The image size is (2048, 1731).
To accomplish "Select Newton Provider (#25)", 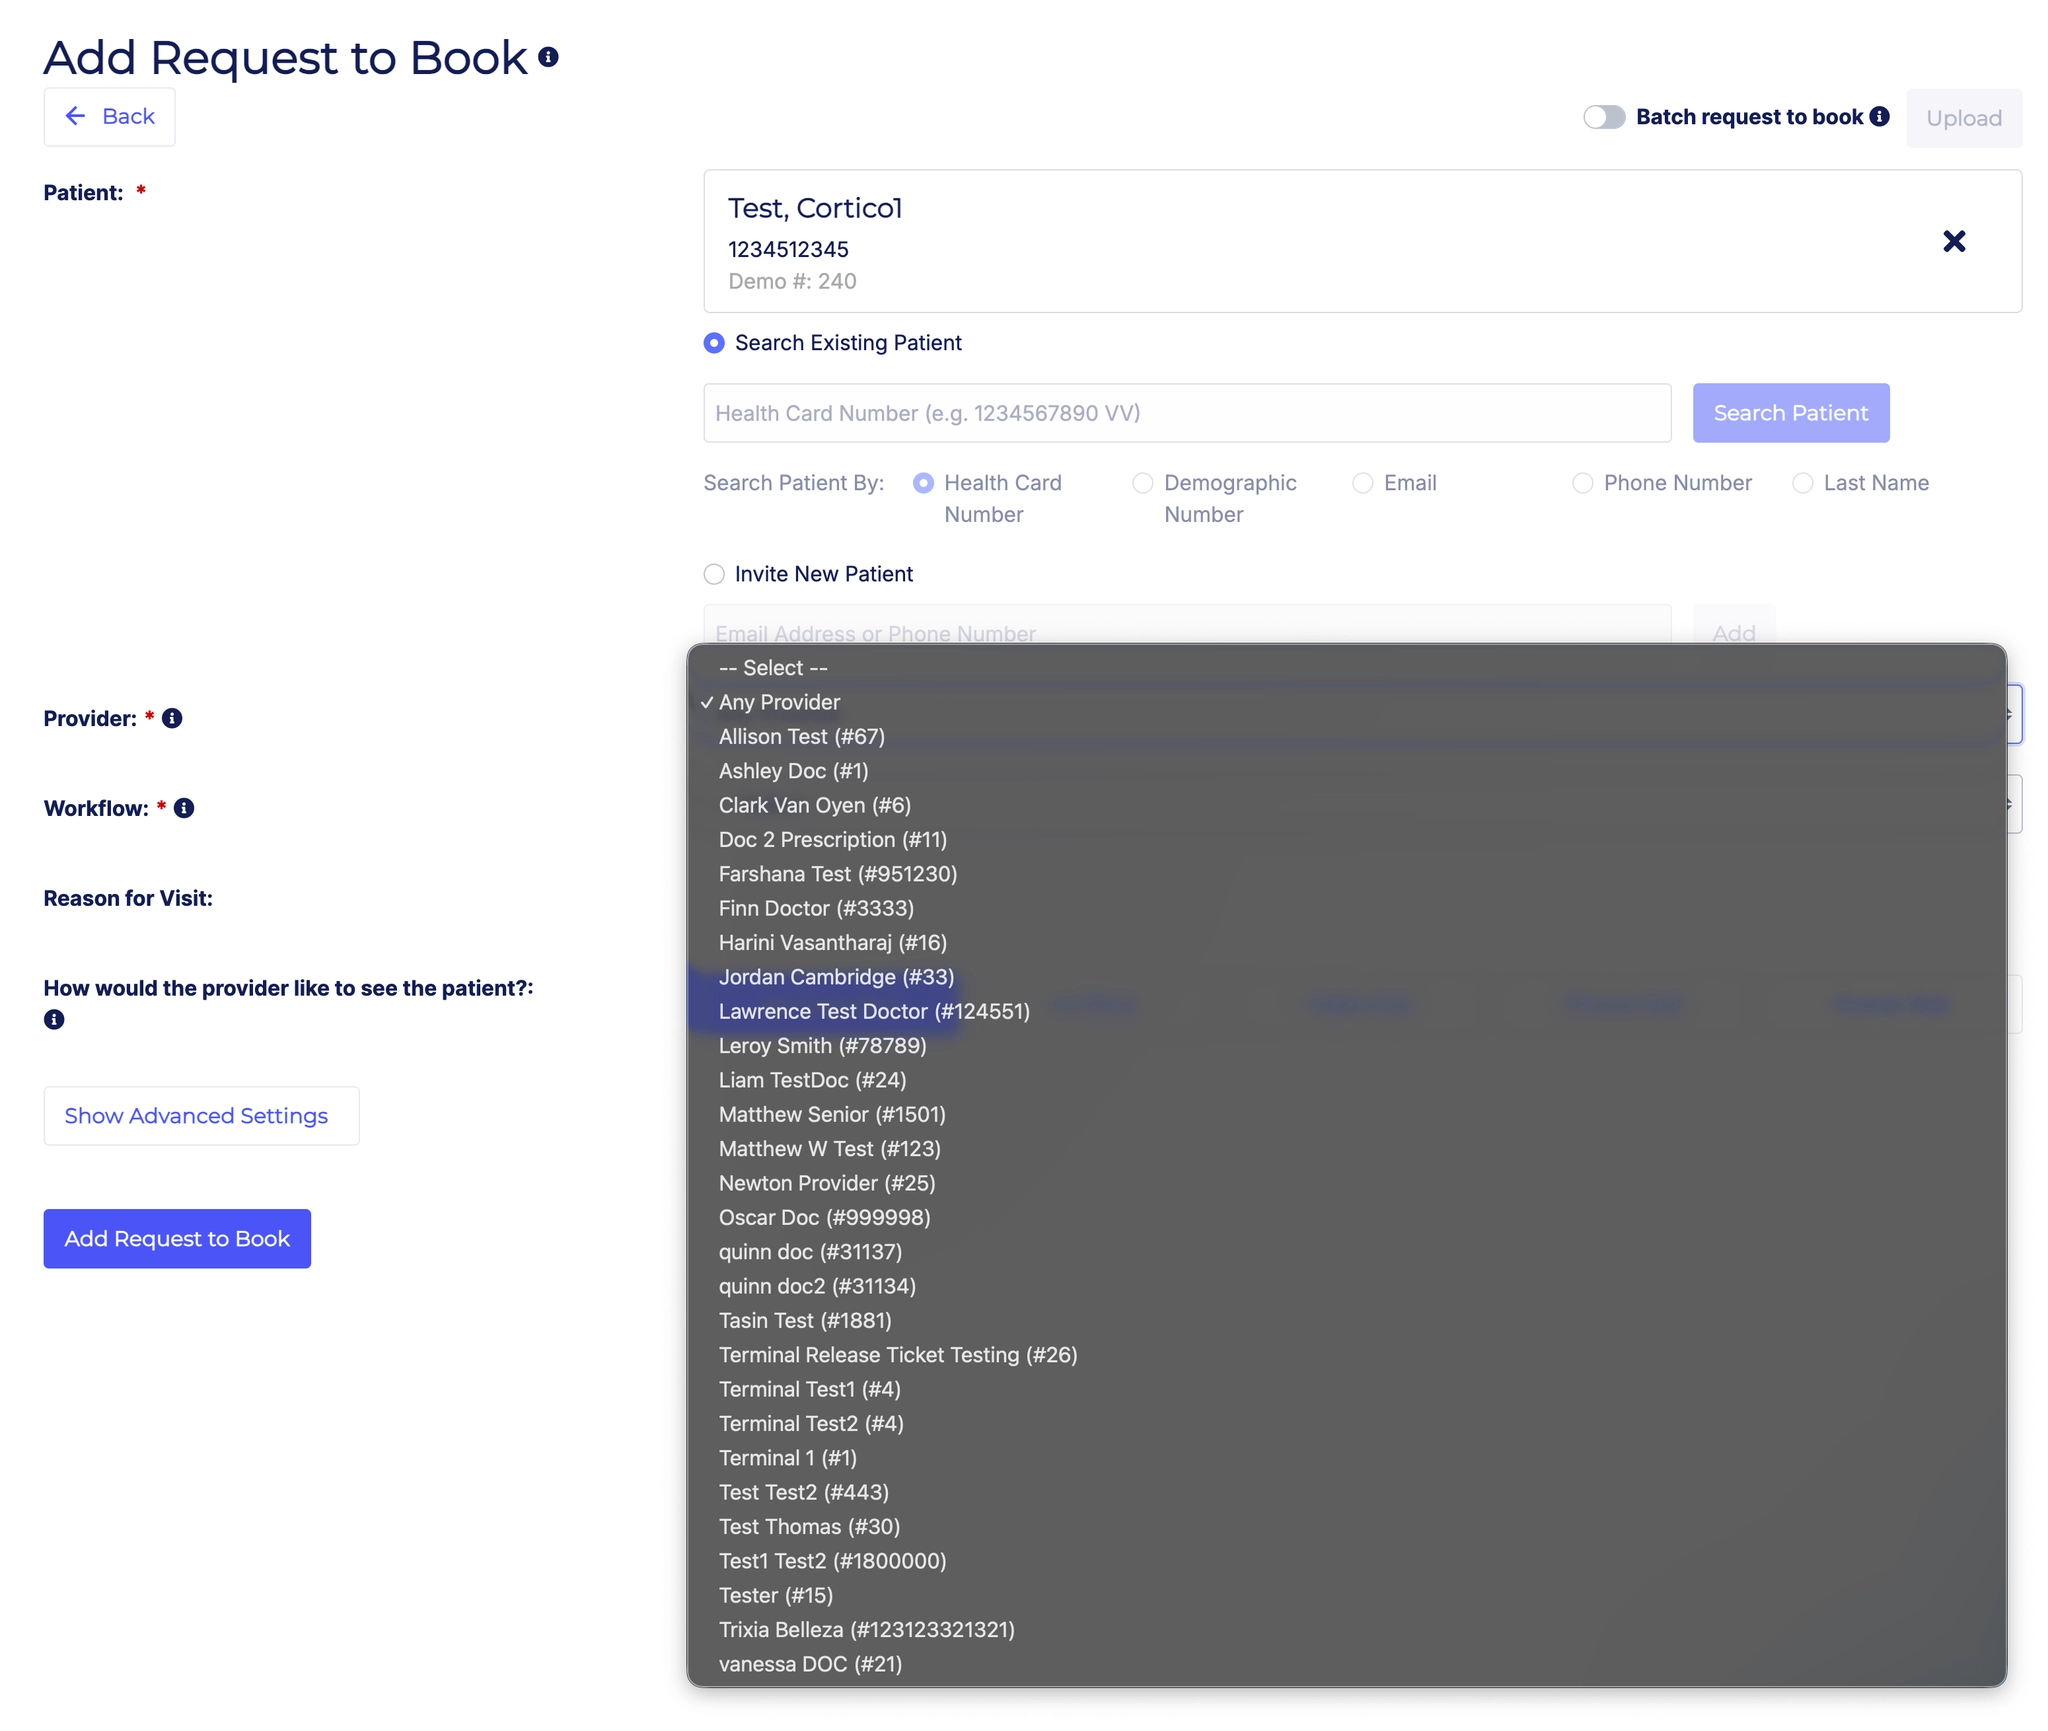I will pos(1346,1183).
